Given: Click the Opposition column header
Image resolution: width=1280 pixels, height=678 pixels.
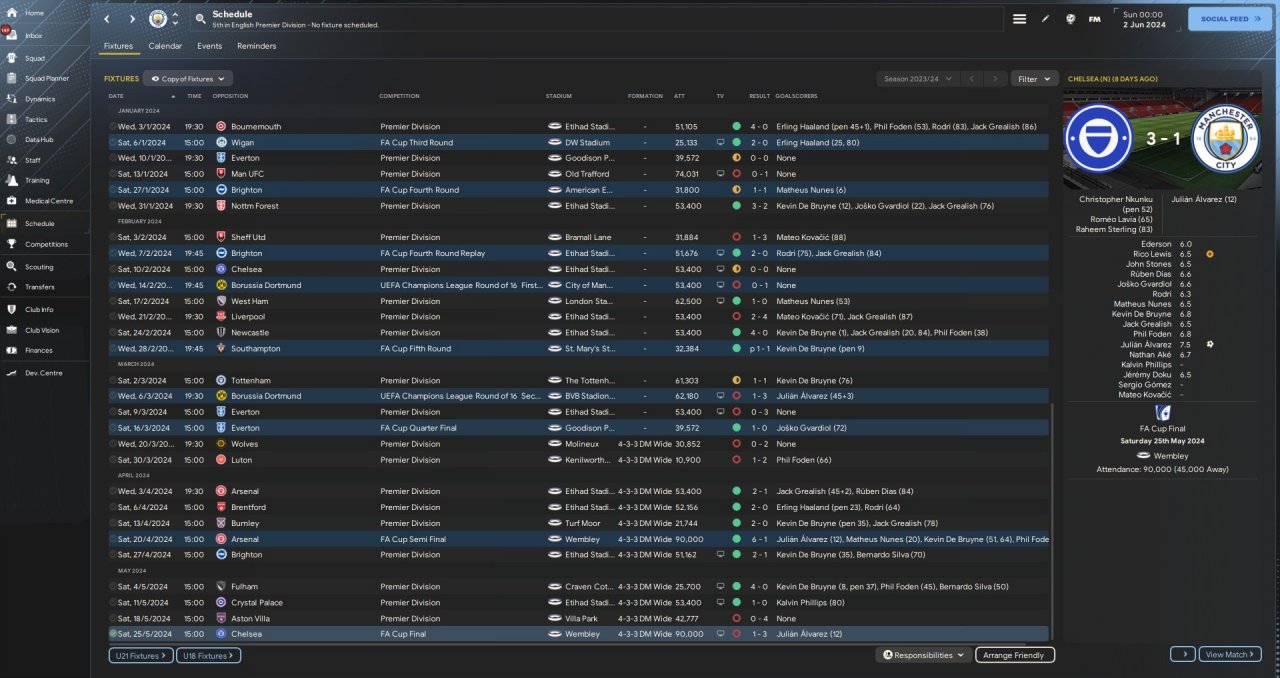Looking at the screenshot, I should click(x=230, y=96).
